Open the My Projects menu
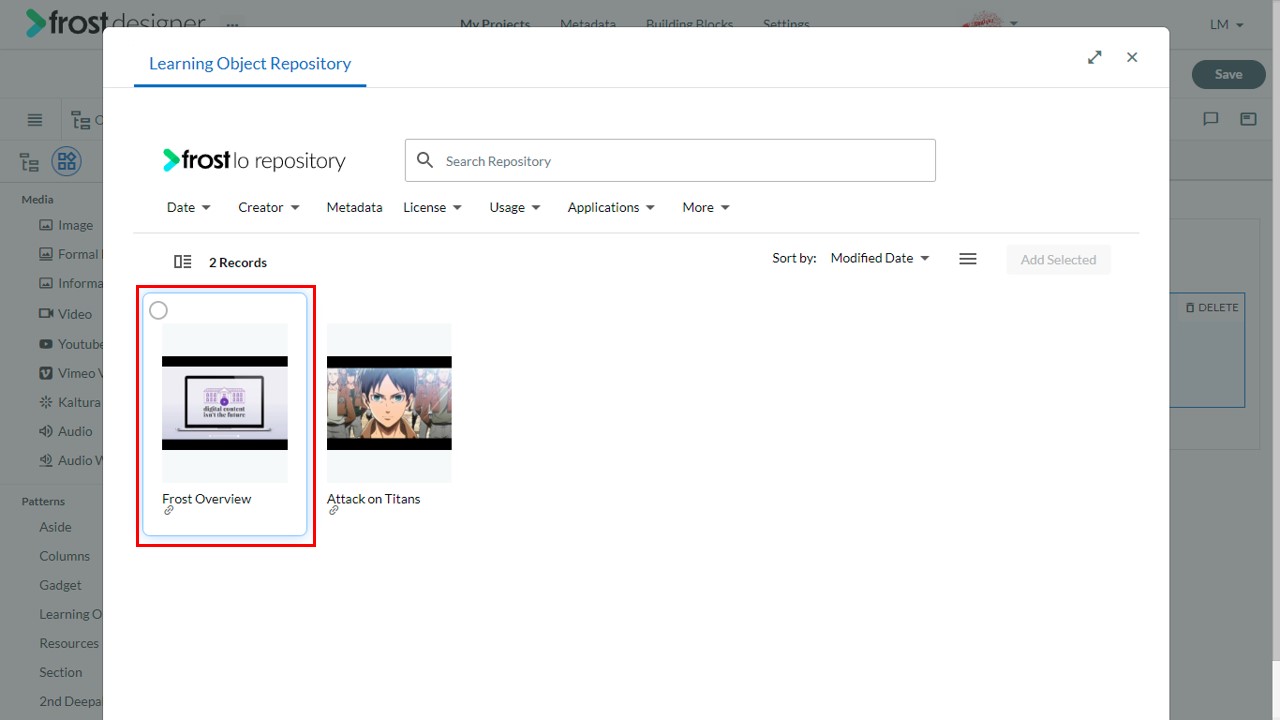 (495, 24)
